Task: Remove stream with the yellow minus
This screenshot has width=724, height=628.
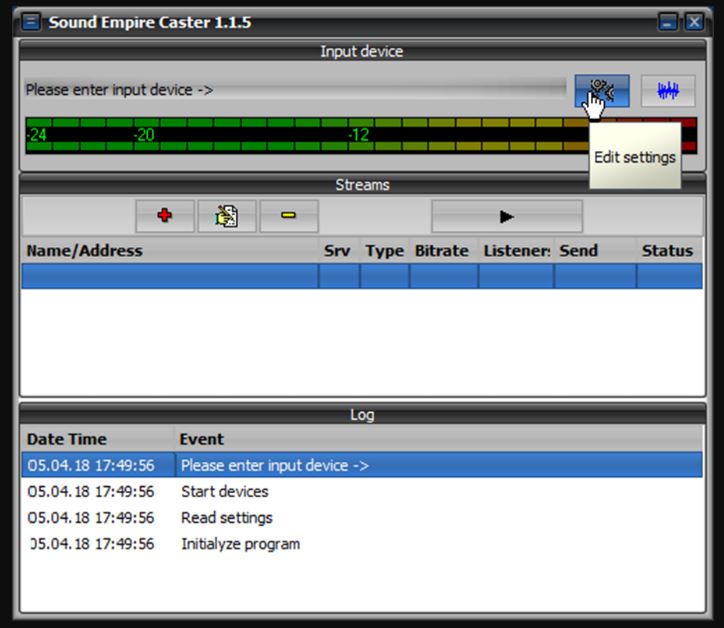Action: [289, 216]
